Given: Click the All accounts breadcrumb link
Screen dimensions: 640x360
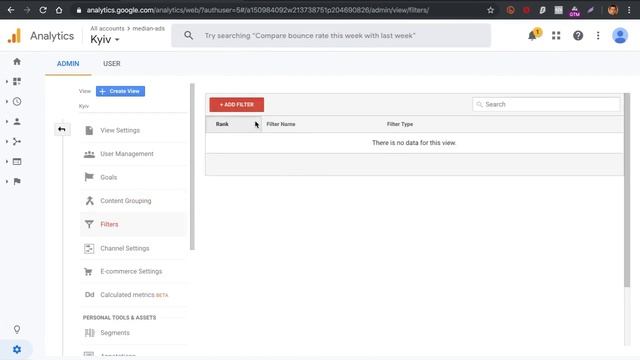Looking at the screenshot, I should click(x=107, y=28).
